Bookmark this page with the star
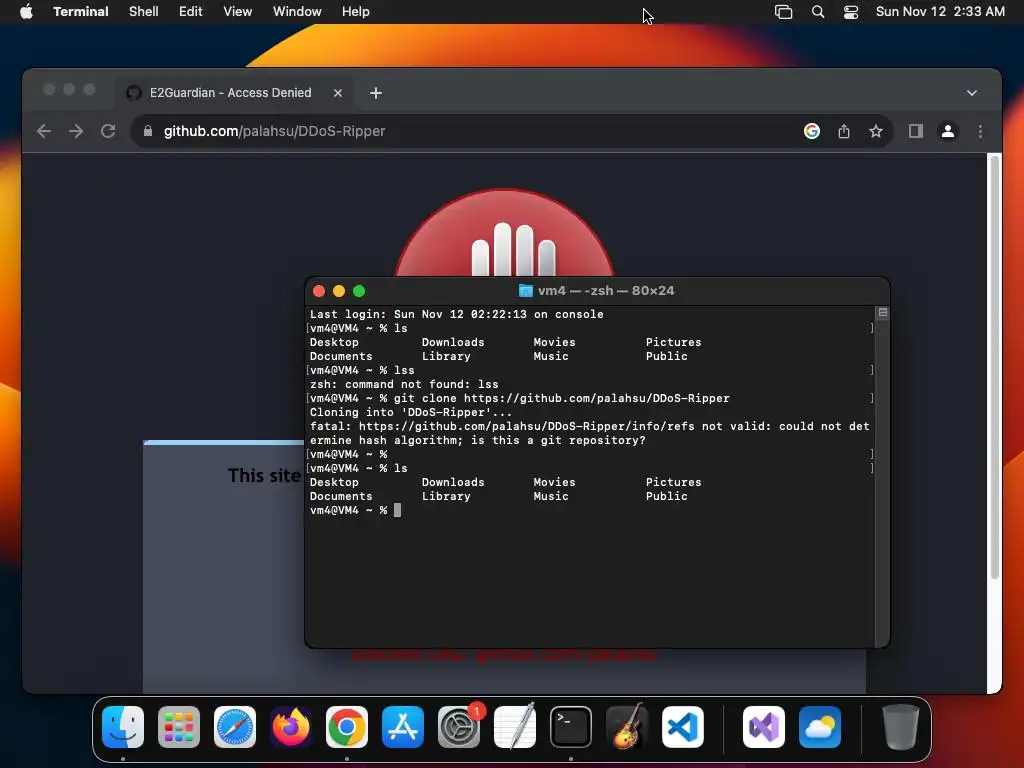Image resolution: width=1024 pixels, height=768 pixels. pos(876,131)
